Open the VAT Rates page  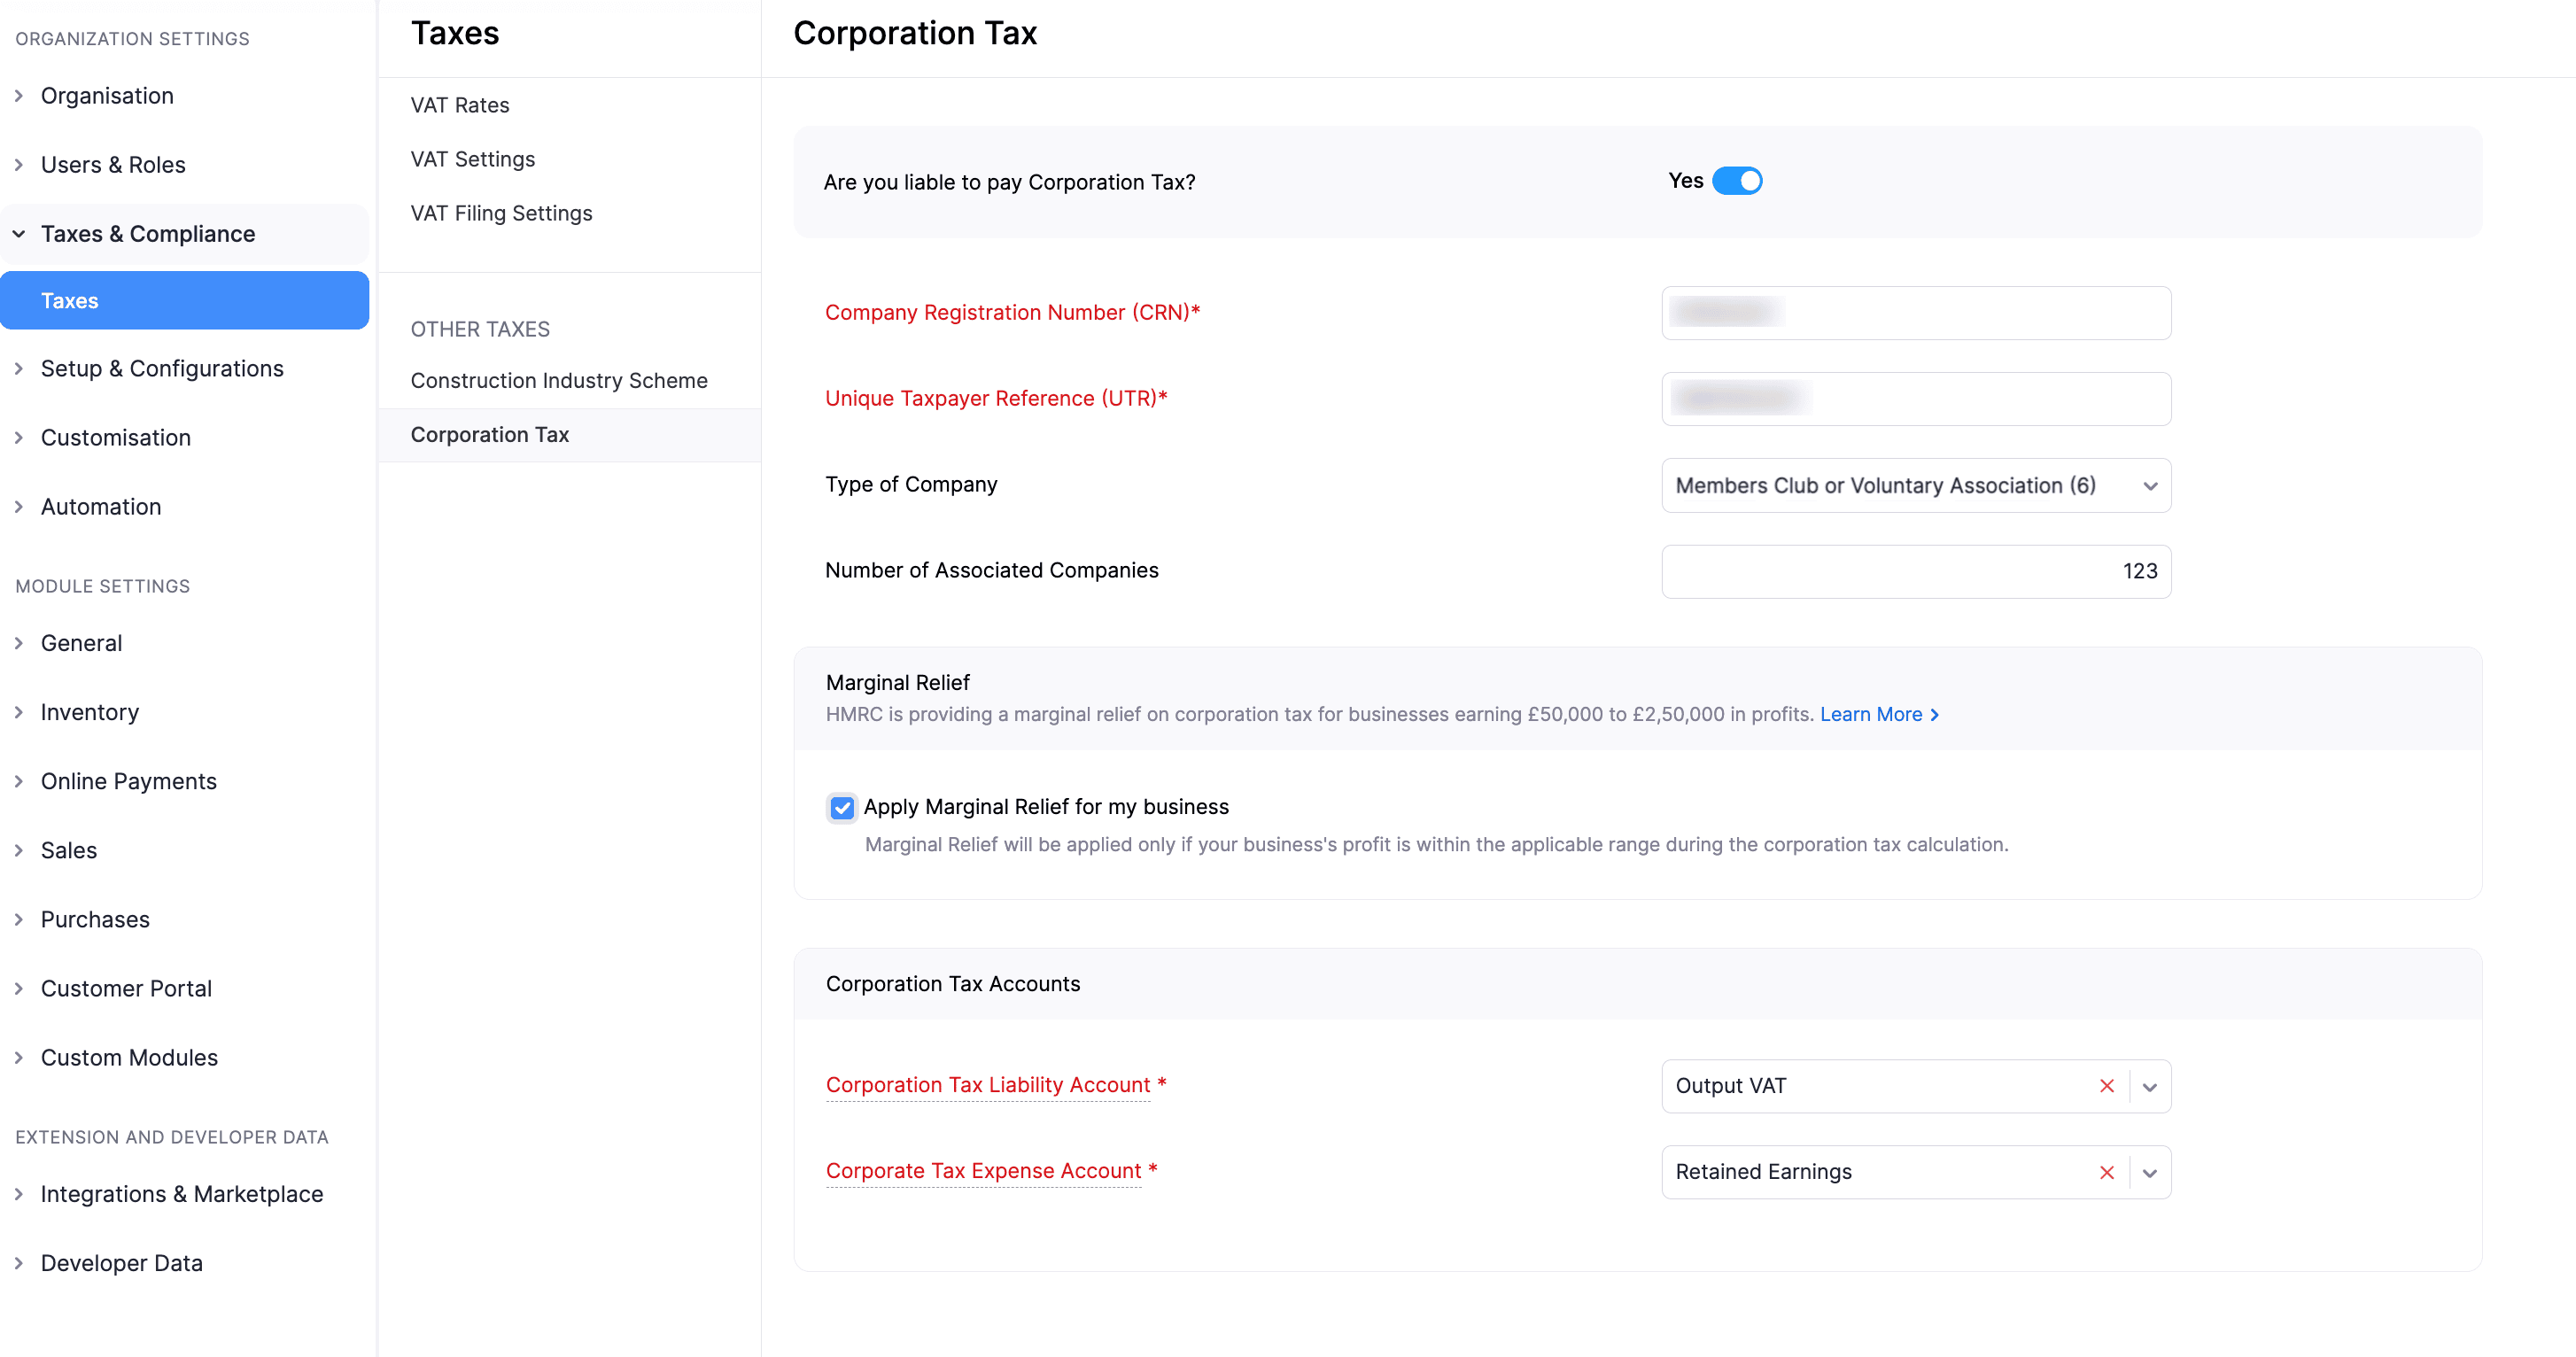[459, 104]
